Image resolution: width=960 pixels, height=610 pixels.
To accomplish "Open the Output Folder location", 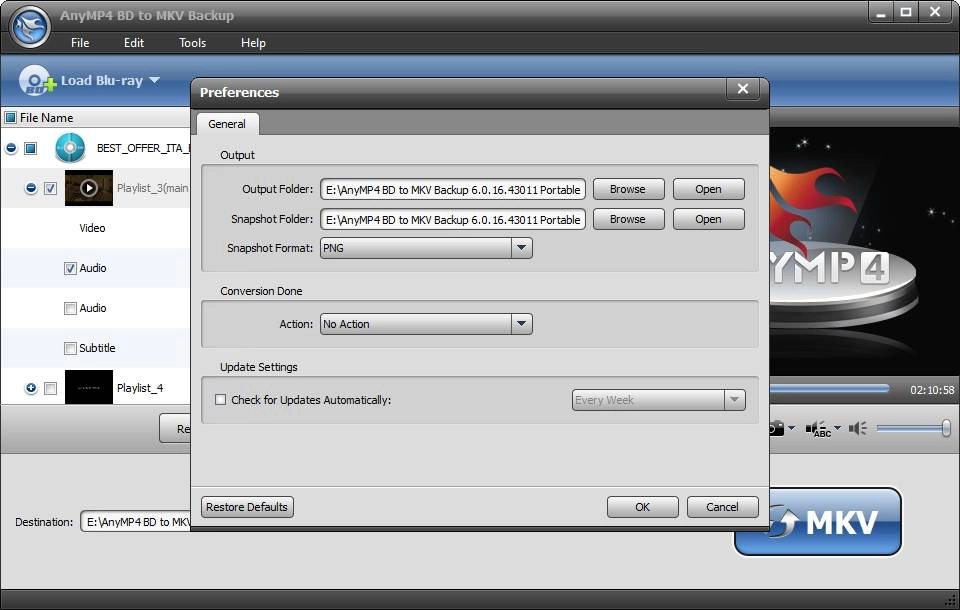I will [708, 189].
